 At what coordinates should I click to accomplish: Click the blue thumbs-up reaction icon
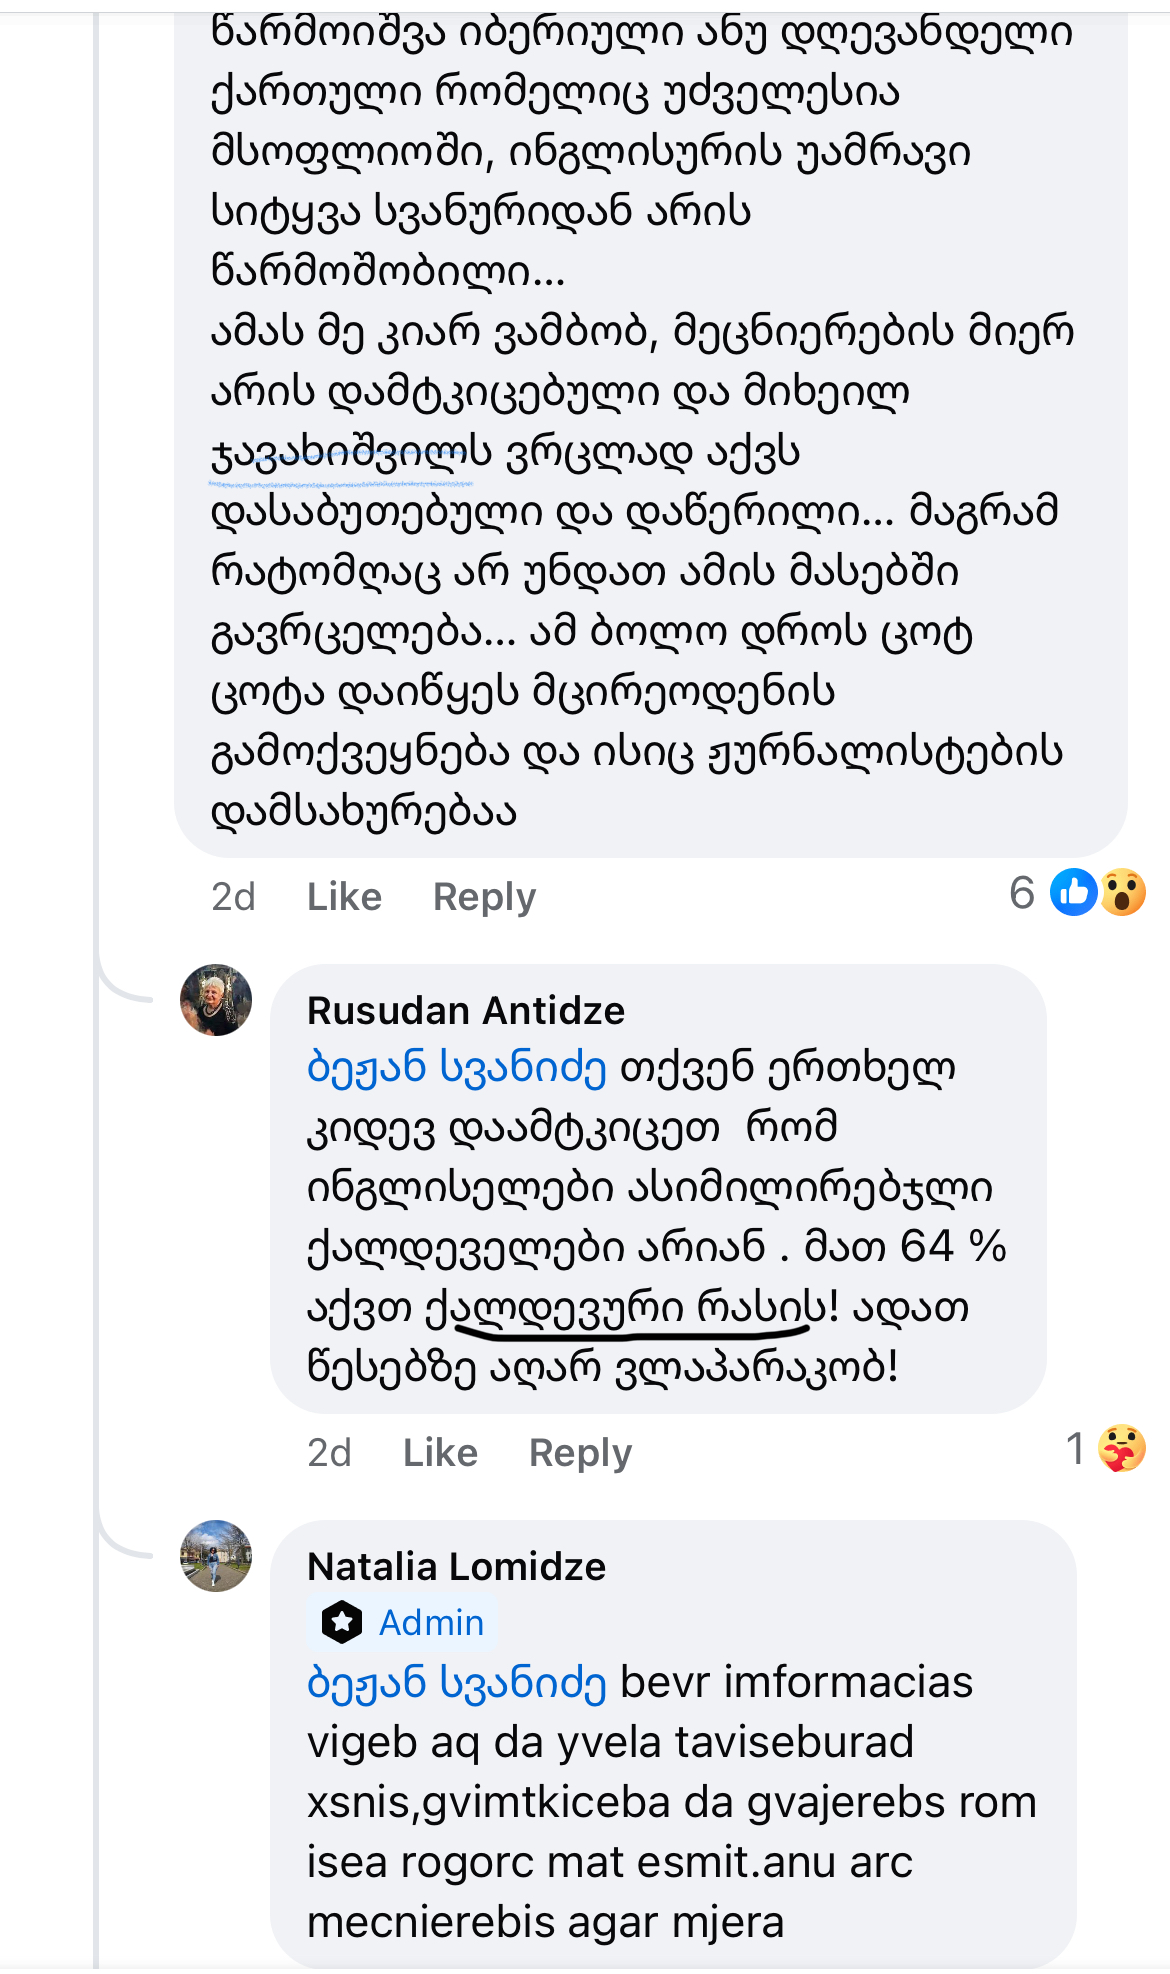pyautogui.click(x=1074, y=892)
